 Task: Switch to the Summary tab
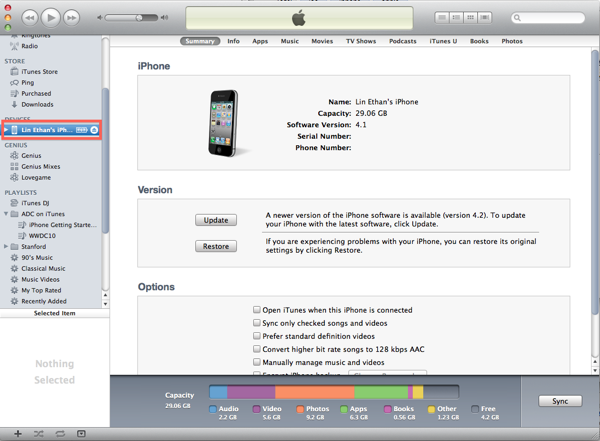point(200,41)
